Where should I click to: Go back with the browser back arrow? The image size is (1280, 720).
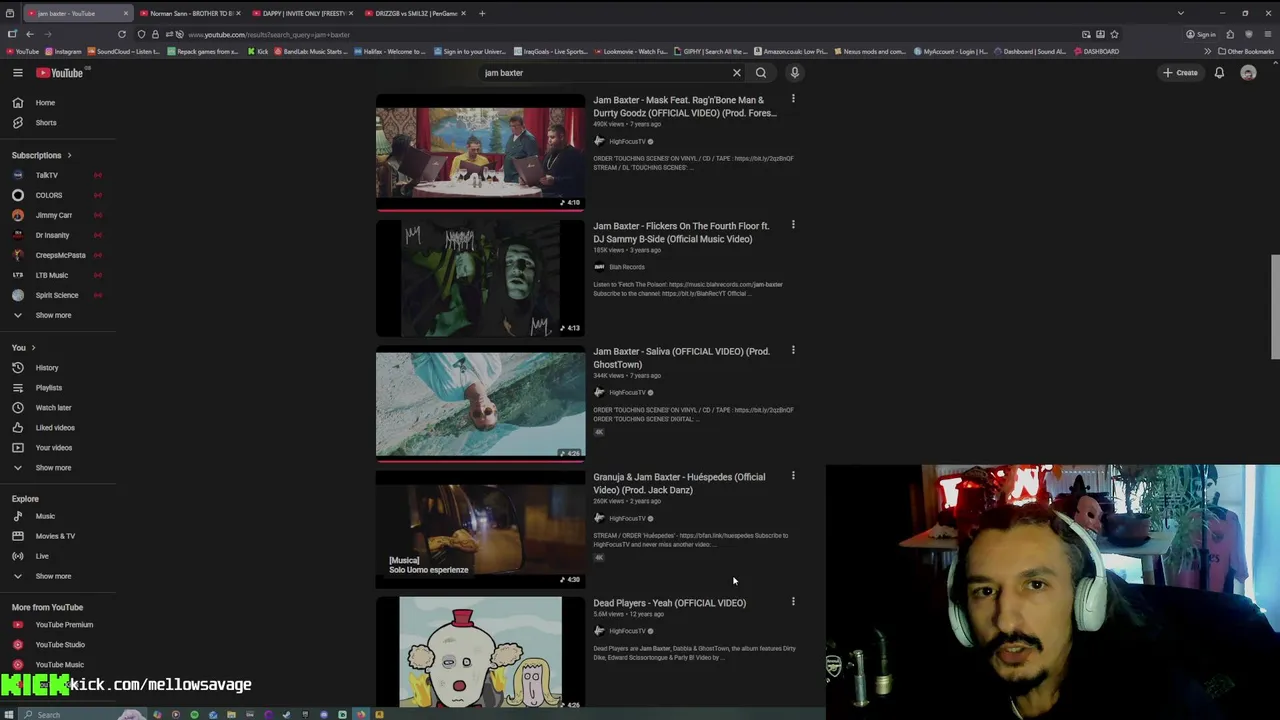pos(30,34)
